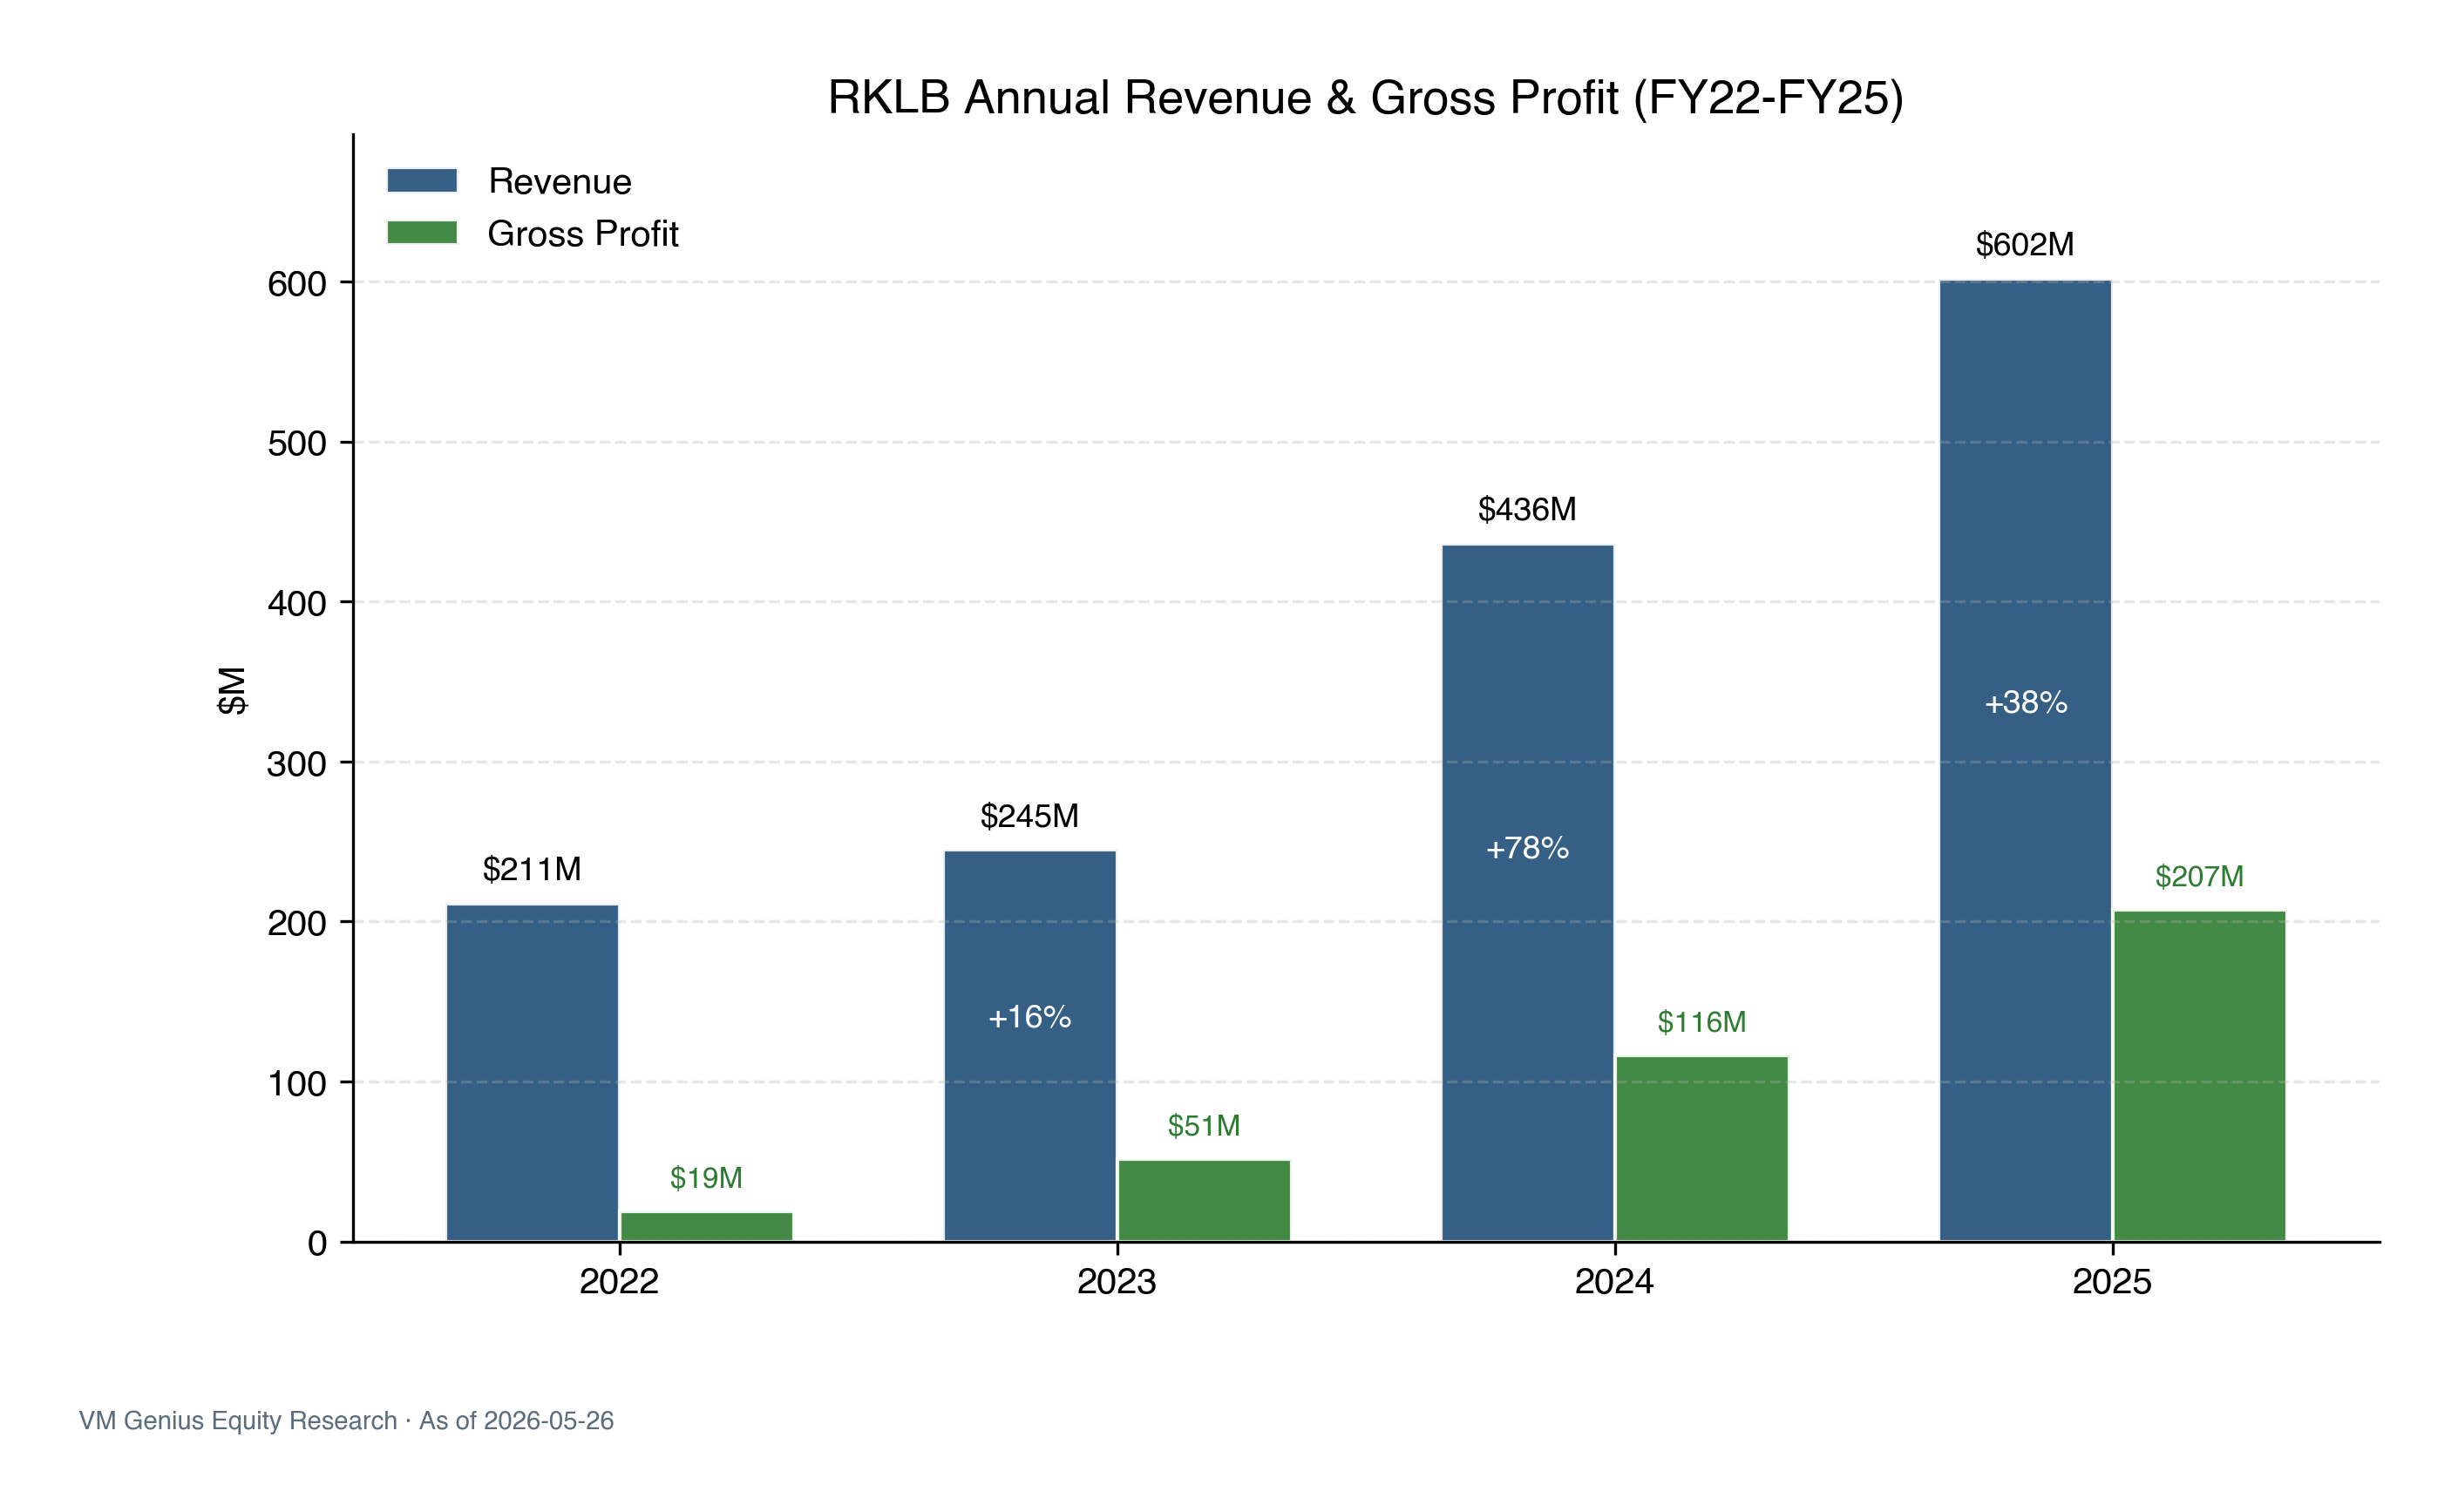Click the 'Revenue' legend label

coord(560,181)
